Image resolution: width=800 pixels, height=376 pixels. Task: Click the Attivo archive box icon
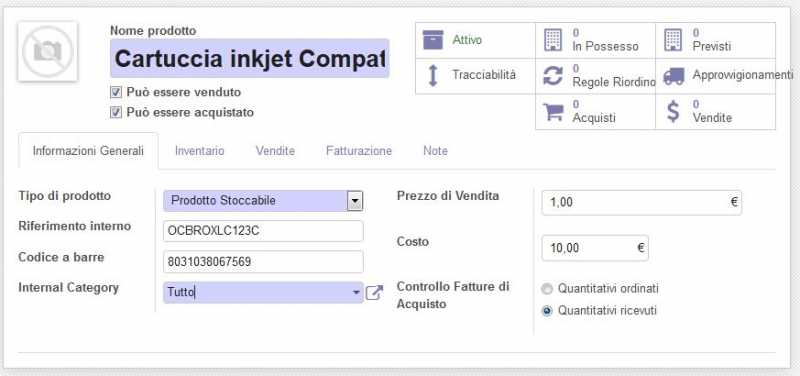pyautogui.click(x=433, y=40)
